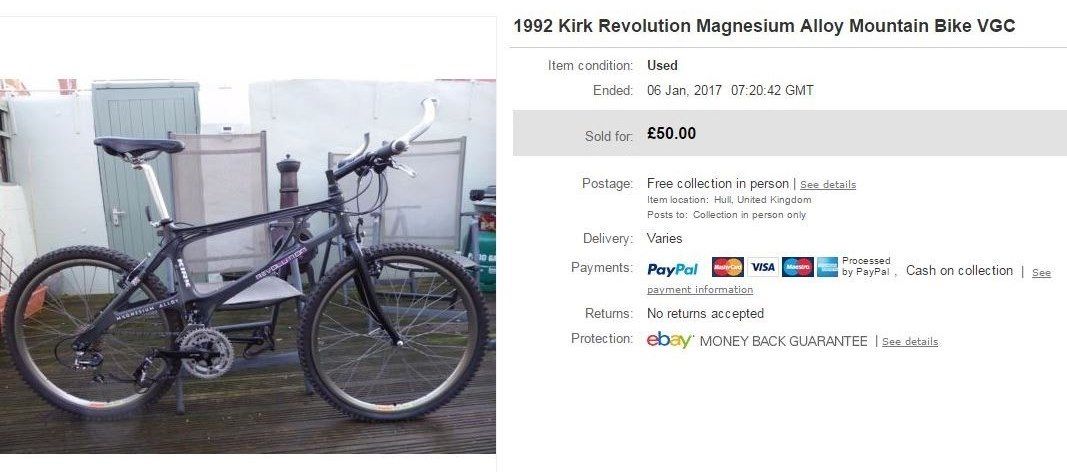This screenshot has height=472, width=1067.
Task: Click the PayPal logo in Payments
Action: point(672,270)
